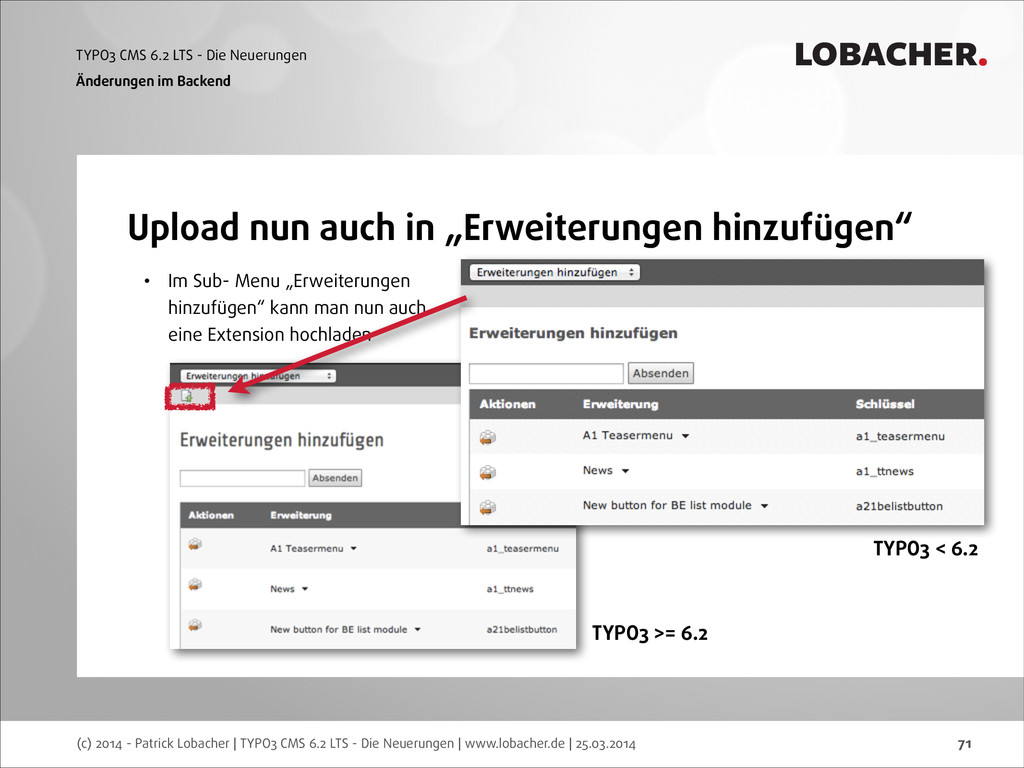Click the LOBACHER logo
The image size is (1024, 768).
point(891,55)
